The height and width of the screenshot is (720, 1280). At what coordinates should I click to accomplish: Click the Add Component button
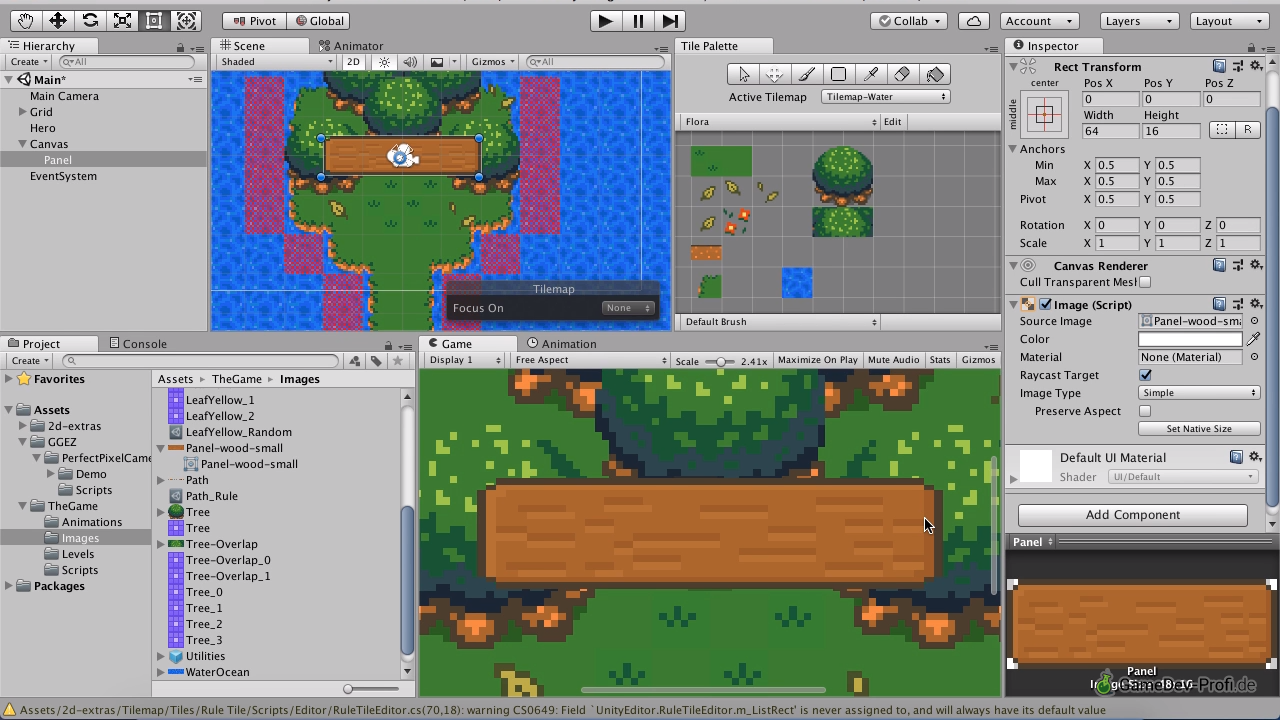coord(1132,515)
